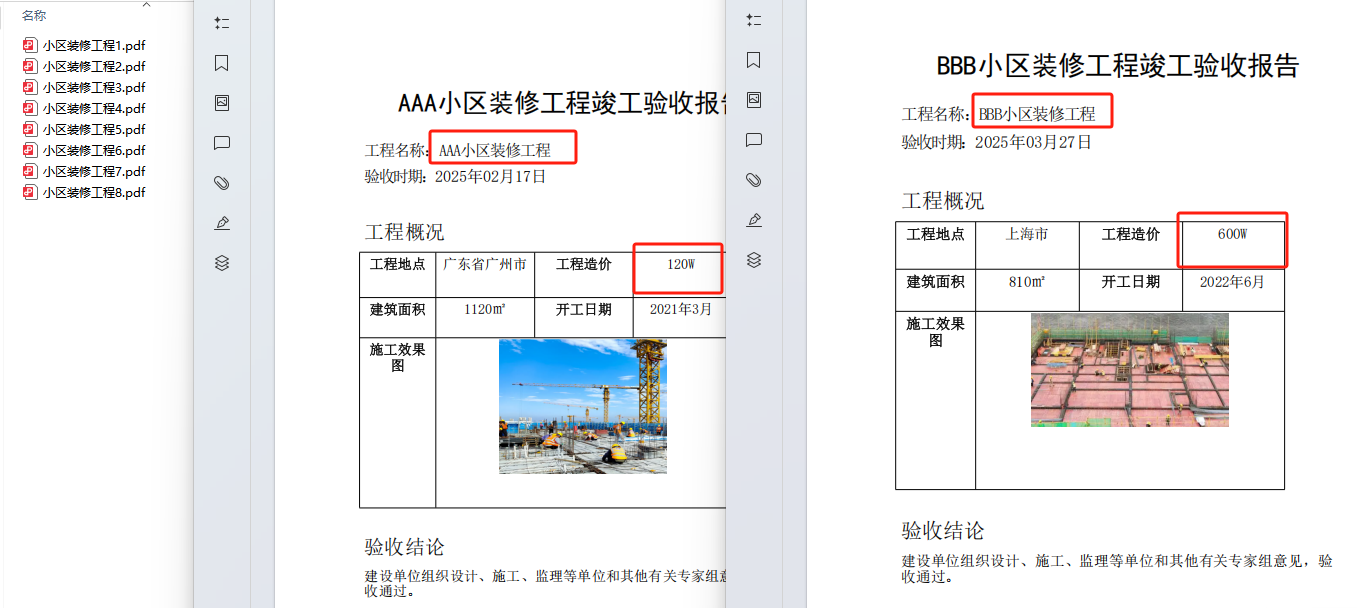Image resolution: width=1362 pixels, height=608 pixels.
Task: Show the images panel in left viewer
Action: (222, 102)
